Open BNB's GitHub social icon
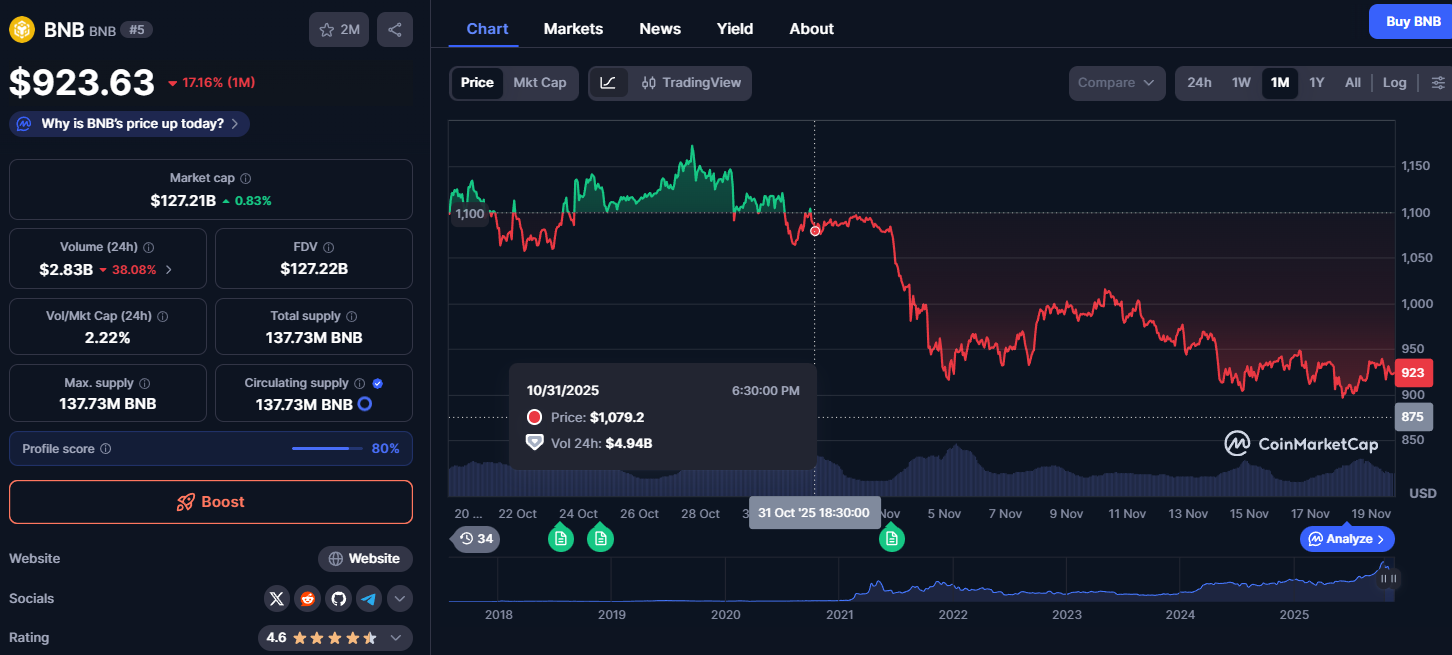 (338, 598)
